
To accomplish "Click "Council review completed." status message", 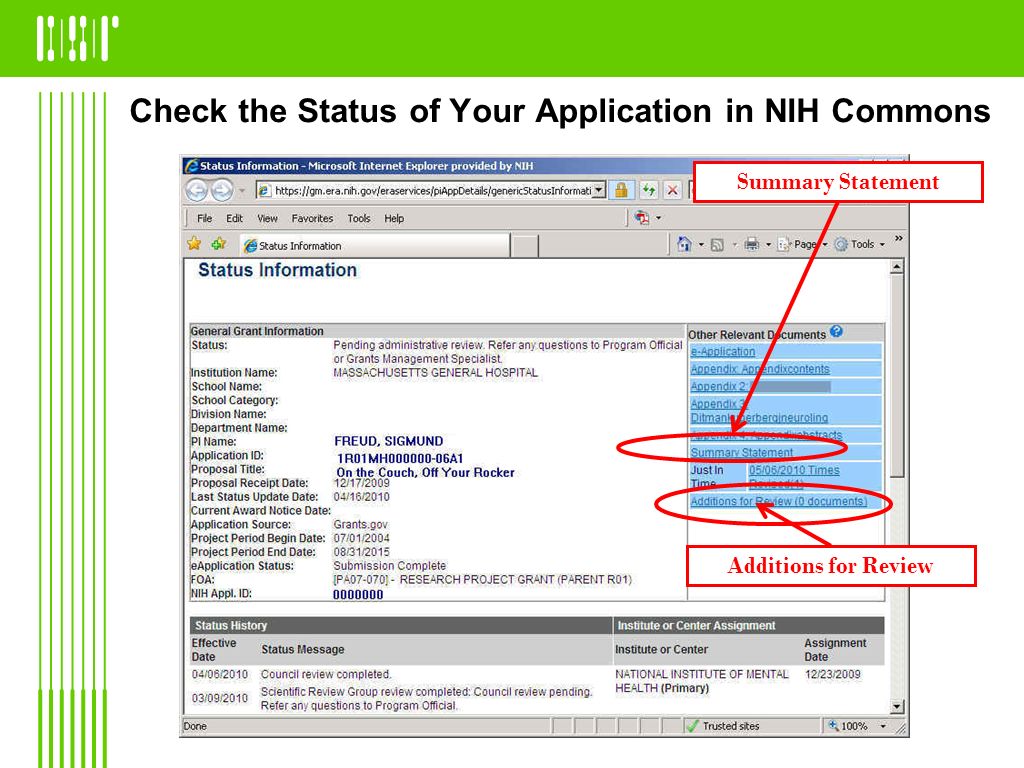I will tap(326, 674).
